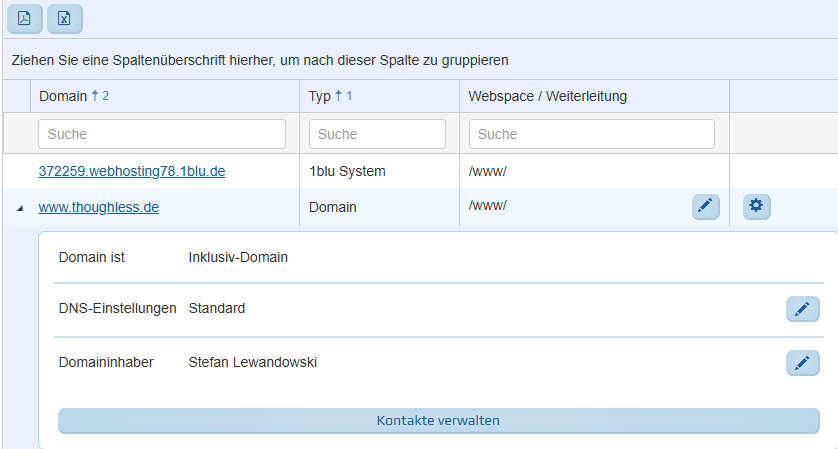Open the www.thoughless.de domain link
This screenshot has width=838, height=449.
click(x=99, y=207)
